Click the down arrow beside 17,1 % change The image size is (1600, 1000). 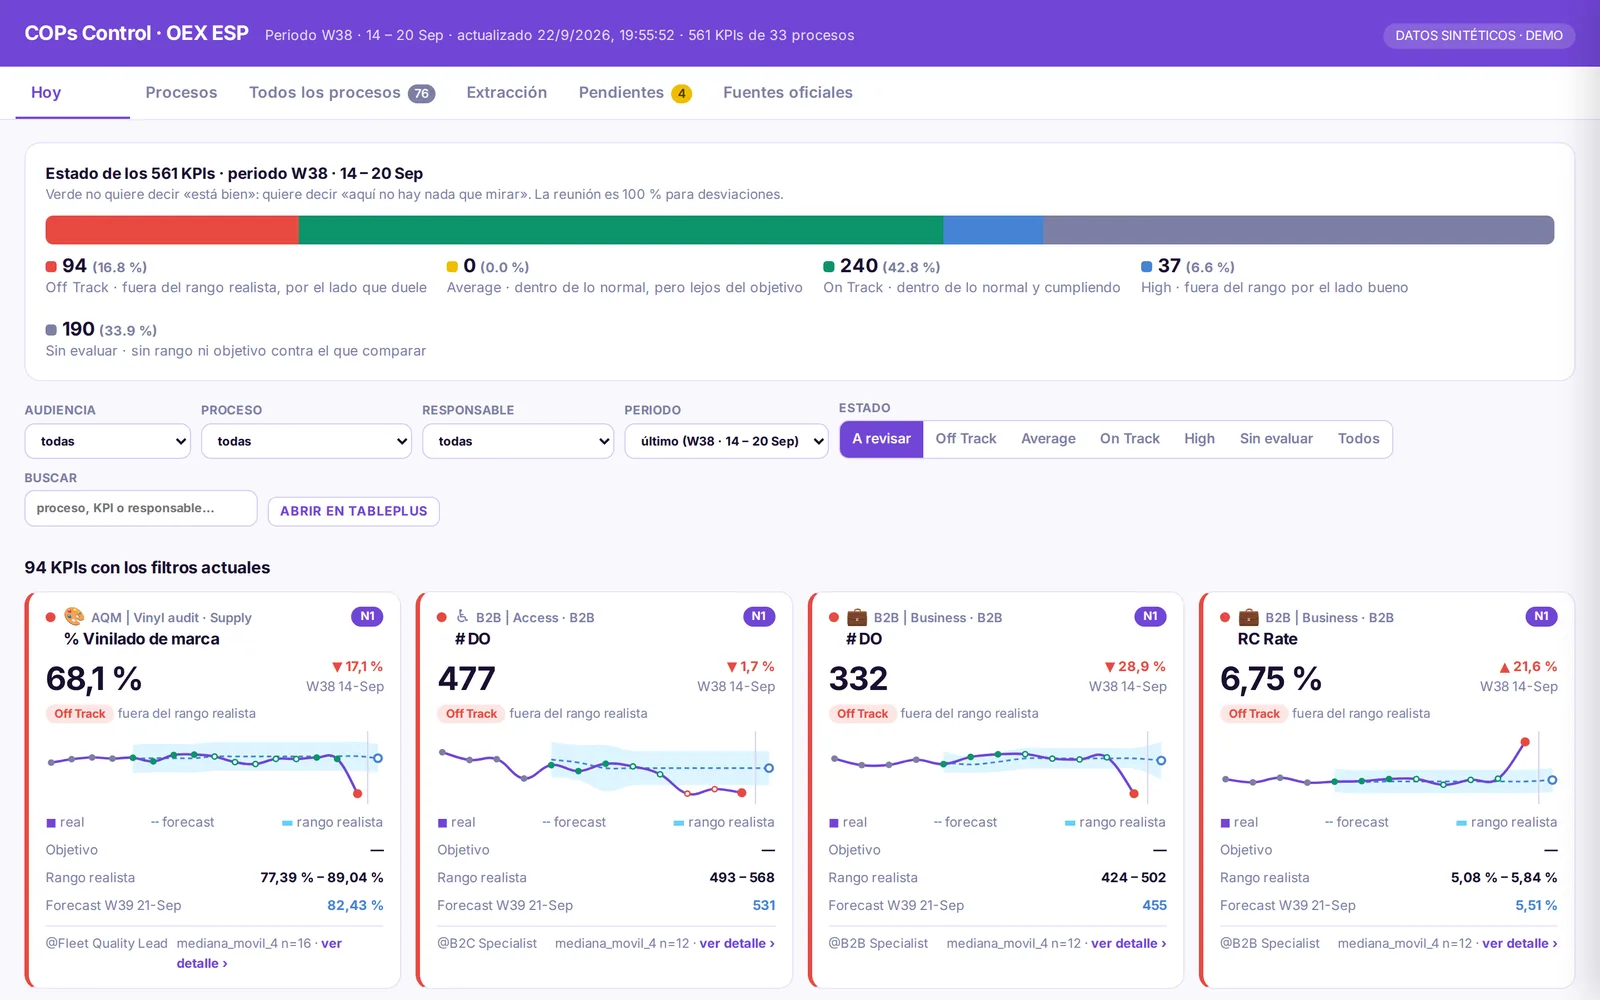337,667
